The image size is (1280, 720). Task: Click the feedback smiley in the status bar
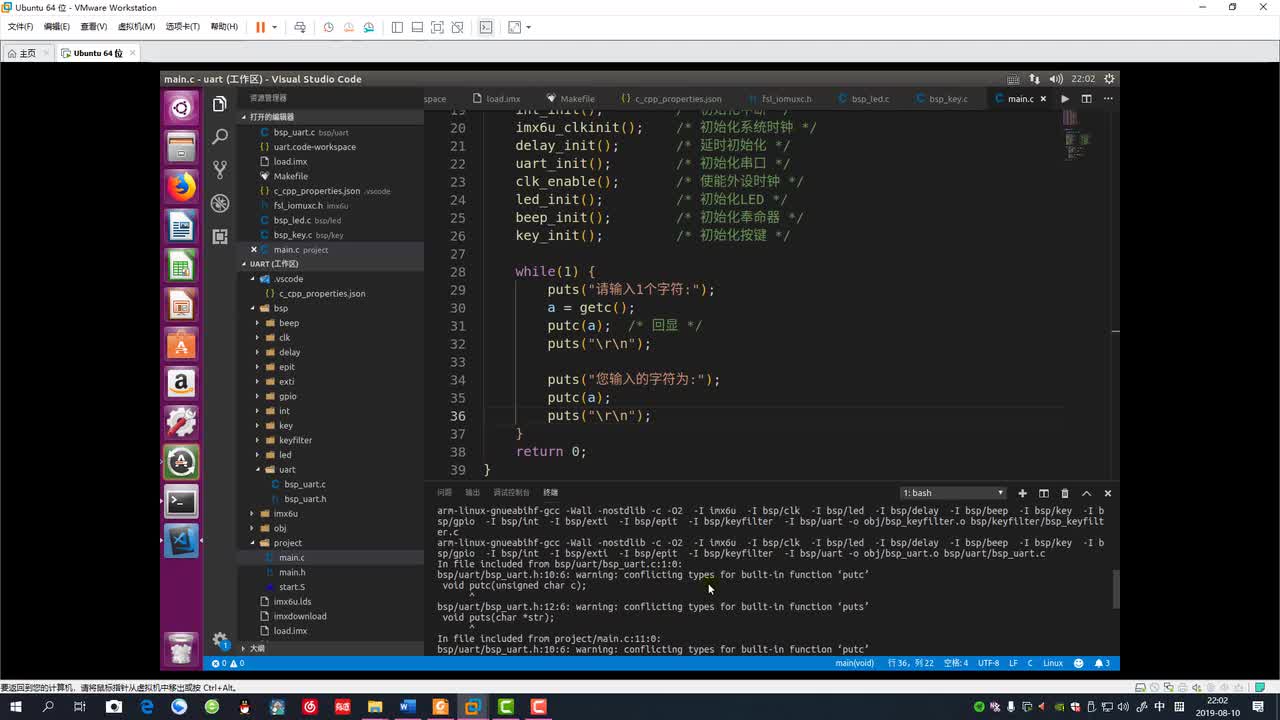coord(1078,663)
